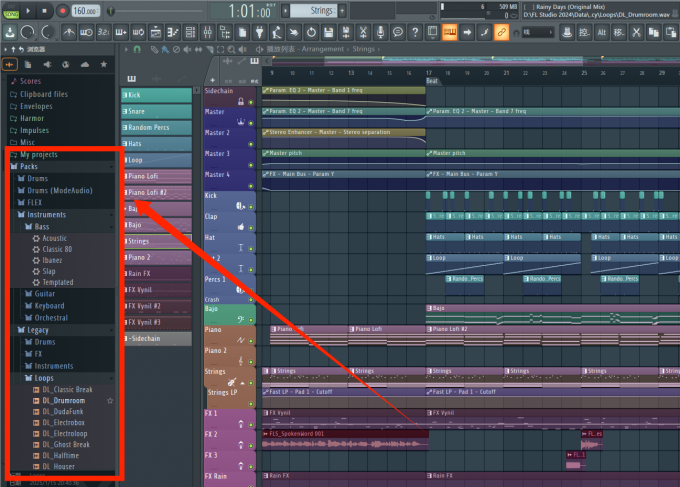Mute the Master 3 track green light

[251, 165]
